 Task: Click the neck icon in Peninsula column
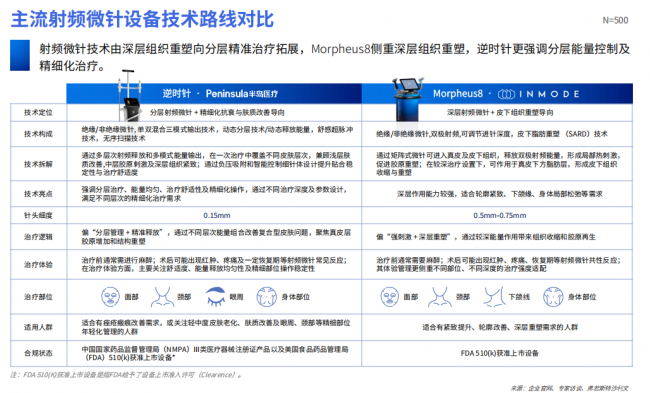tap(162, 297)
